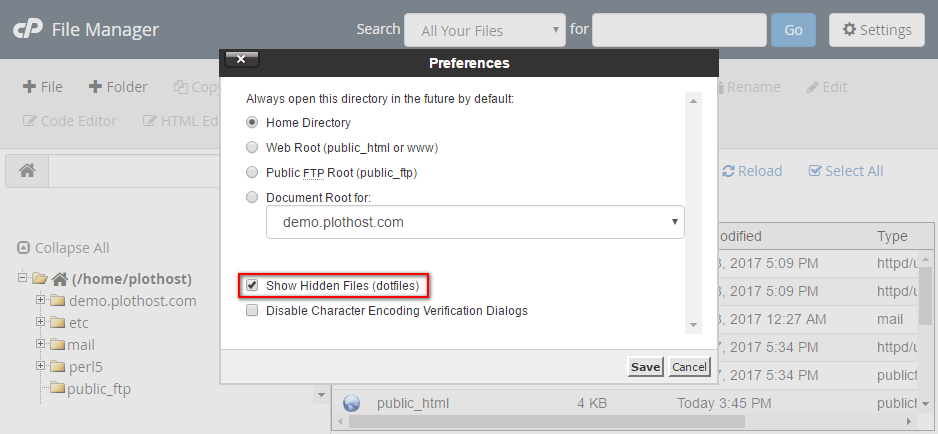This screenshot has height=434, width=938.
Task: Open the demo.plothost.com document root dropdown
Action: (475, 222)
